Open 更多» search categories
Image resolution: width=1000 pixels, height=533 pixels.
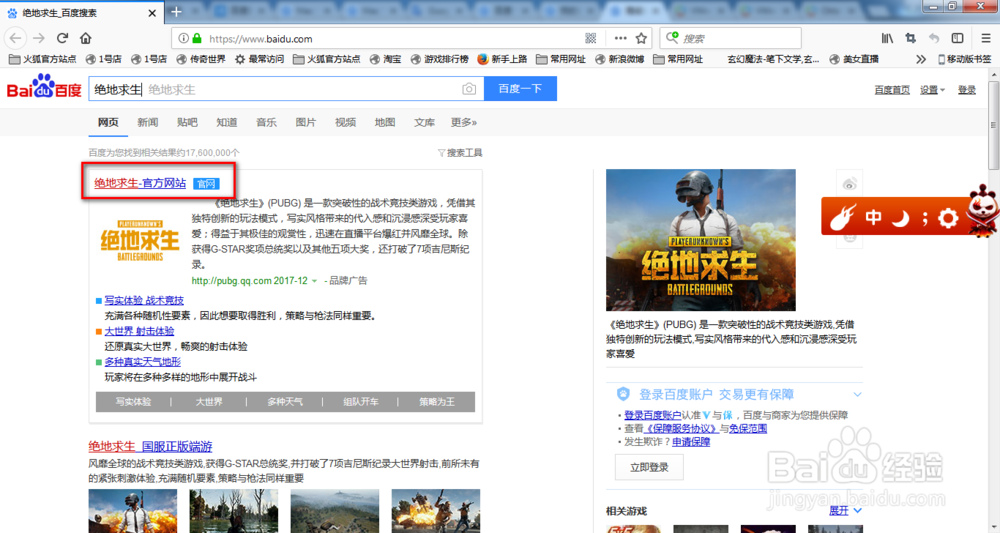coord(464,122)
